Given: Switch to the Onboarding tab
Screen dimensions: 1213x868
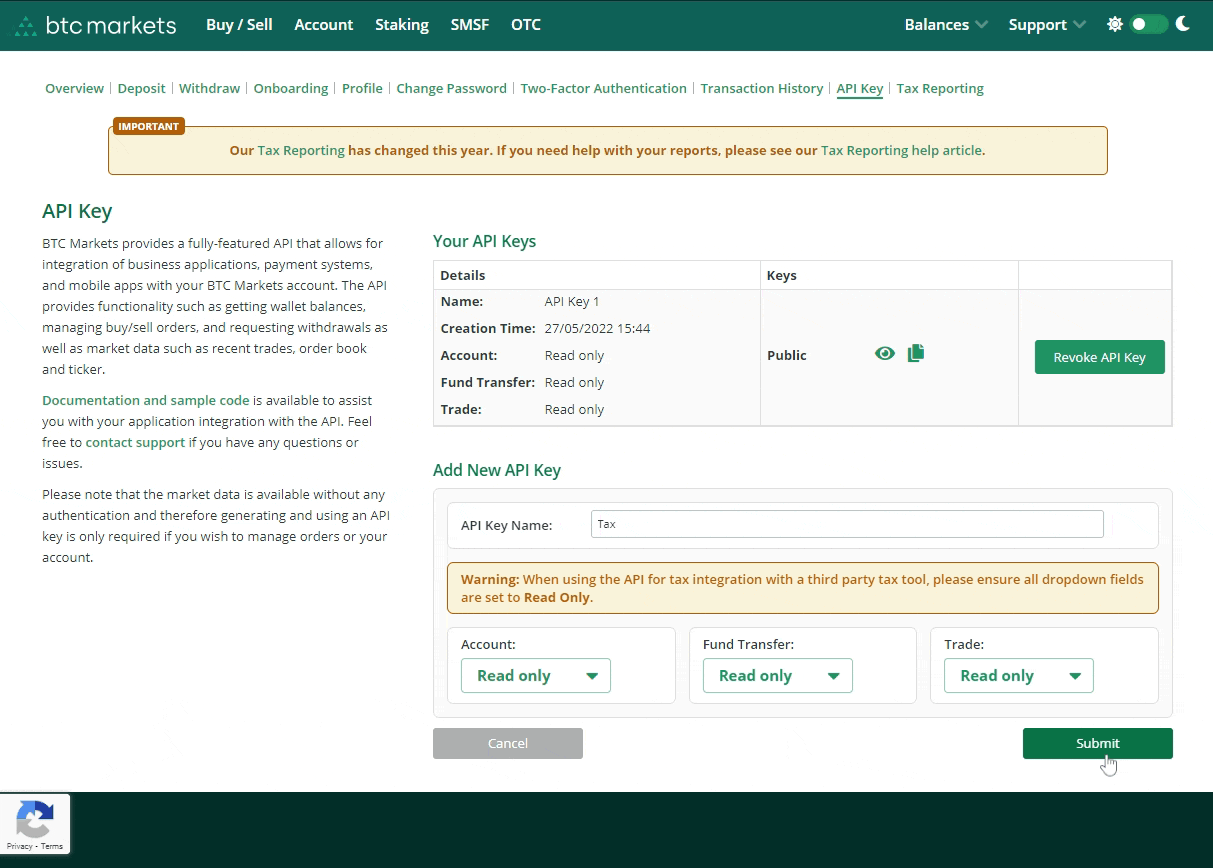Looking at the screenshot, I should pyautogui.click(x=291, y=88).
